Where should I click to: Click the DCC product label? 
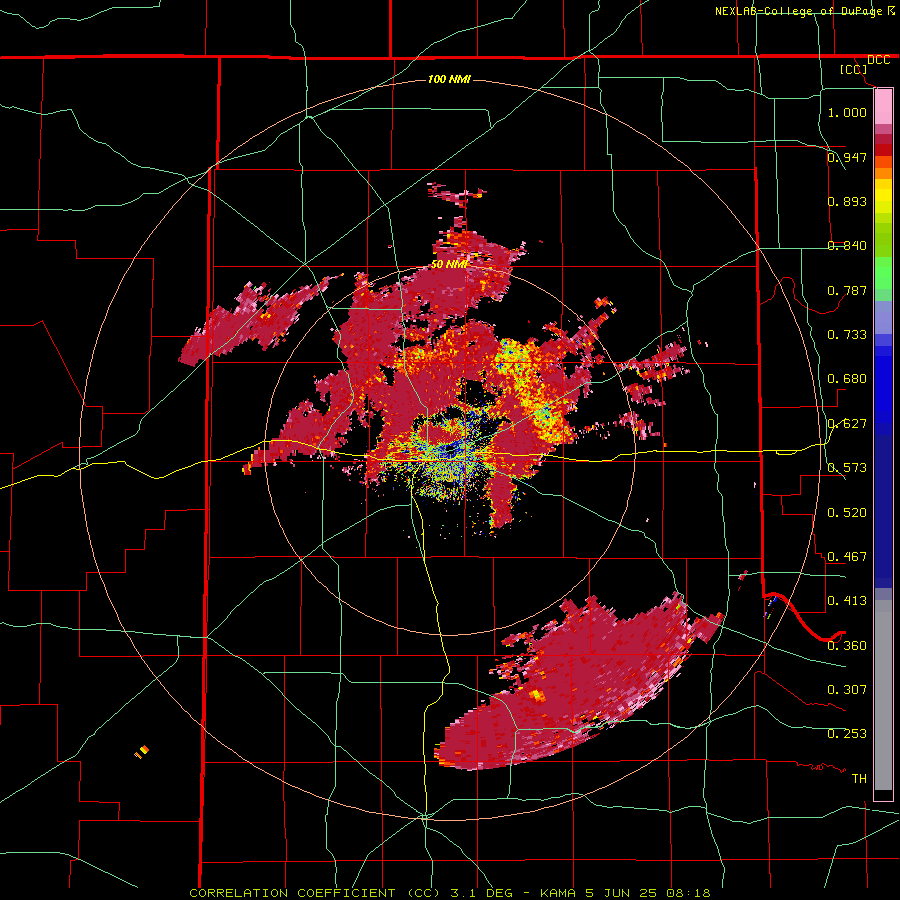pyautogui.click(x=878, y=60)
